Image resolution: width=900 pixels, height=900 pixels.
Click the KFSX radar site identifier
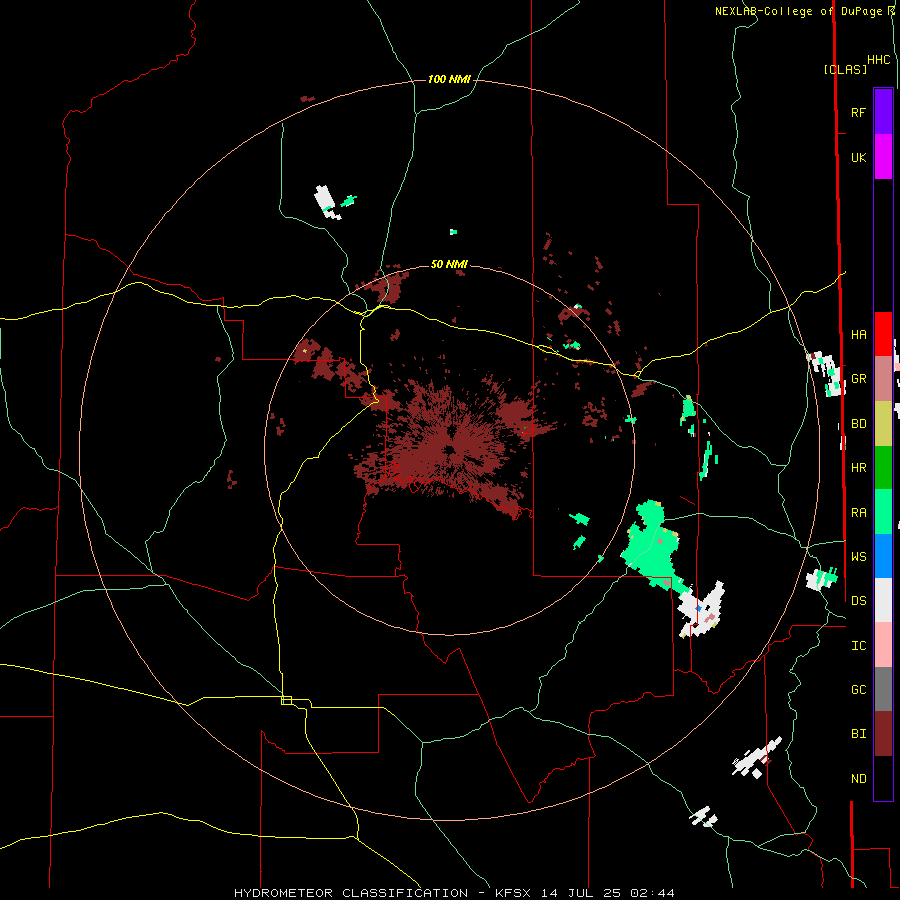click(x=513, y=893)
